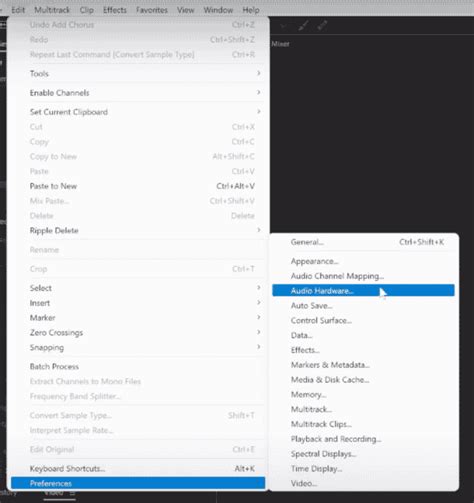Expand the Zero Crossings submenu
This screenshot has width=474, height=503.
click(138, 332)
